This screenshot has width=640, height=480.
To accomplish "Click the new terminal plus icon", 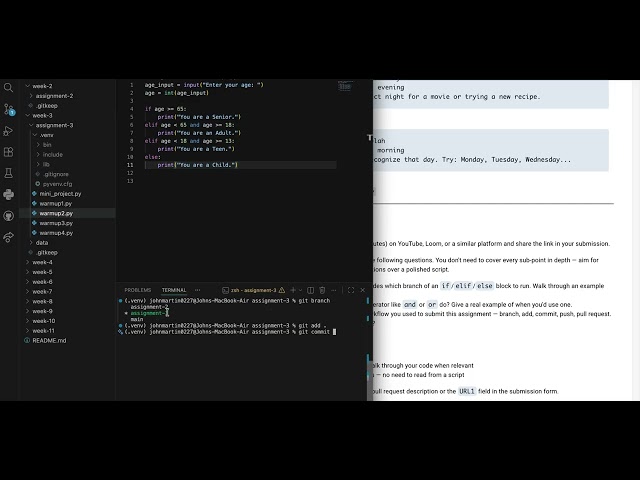I will (293, 290).
